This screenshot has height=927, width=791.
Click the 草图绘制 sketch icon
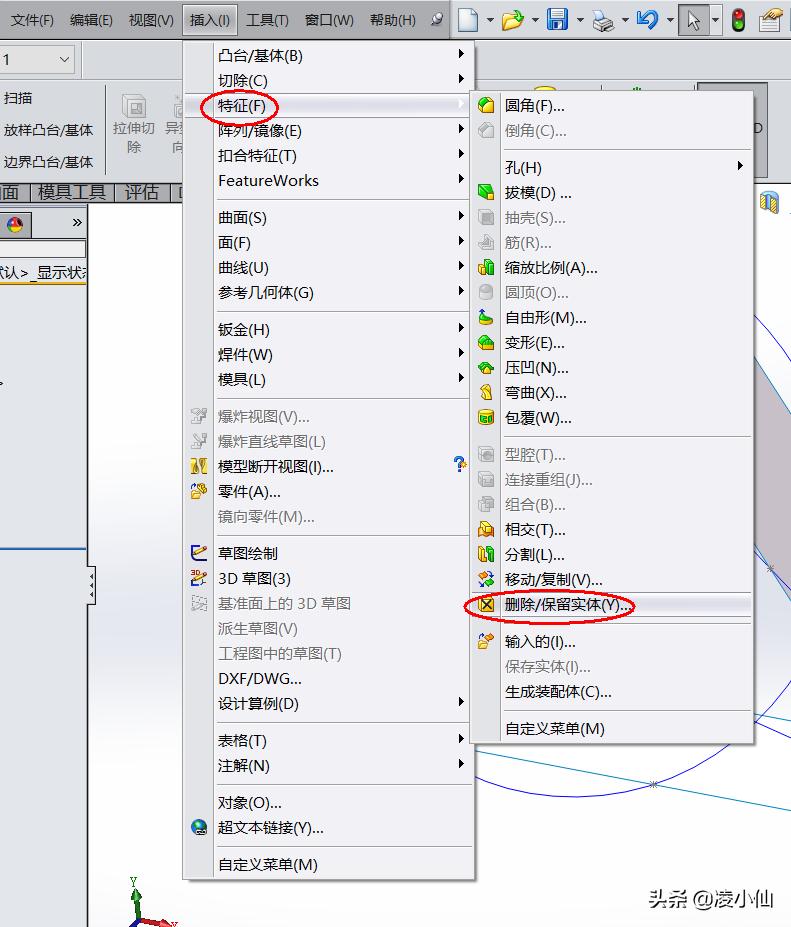[199, 553]
